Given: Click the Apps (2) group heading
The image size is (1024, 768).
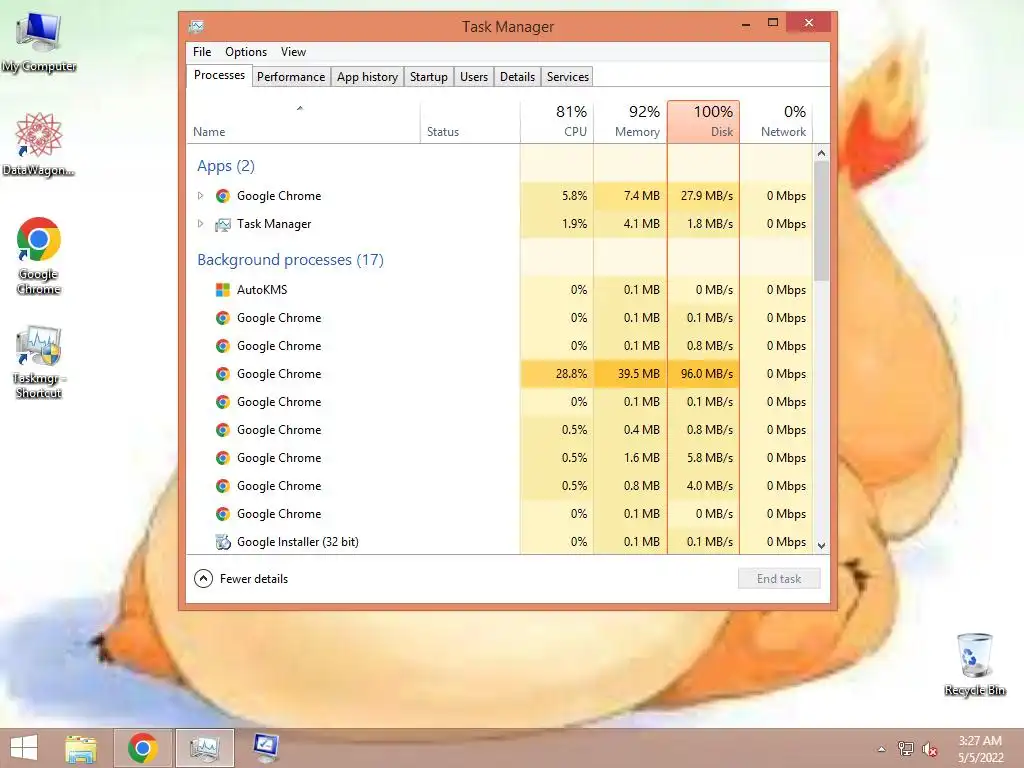Looking at the screenshot, I should [226, 166].
